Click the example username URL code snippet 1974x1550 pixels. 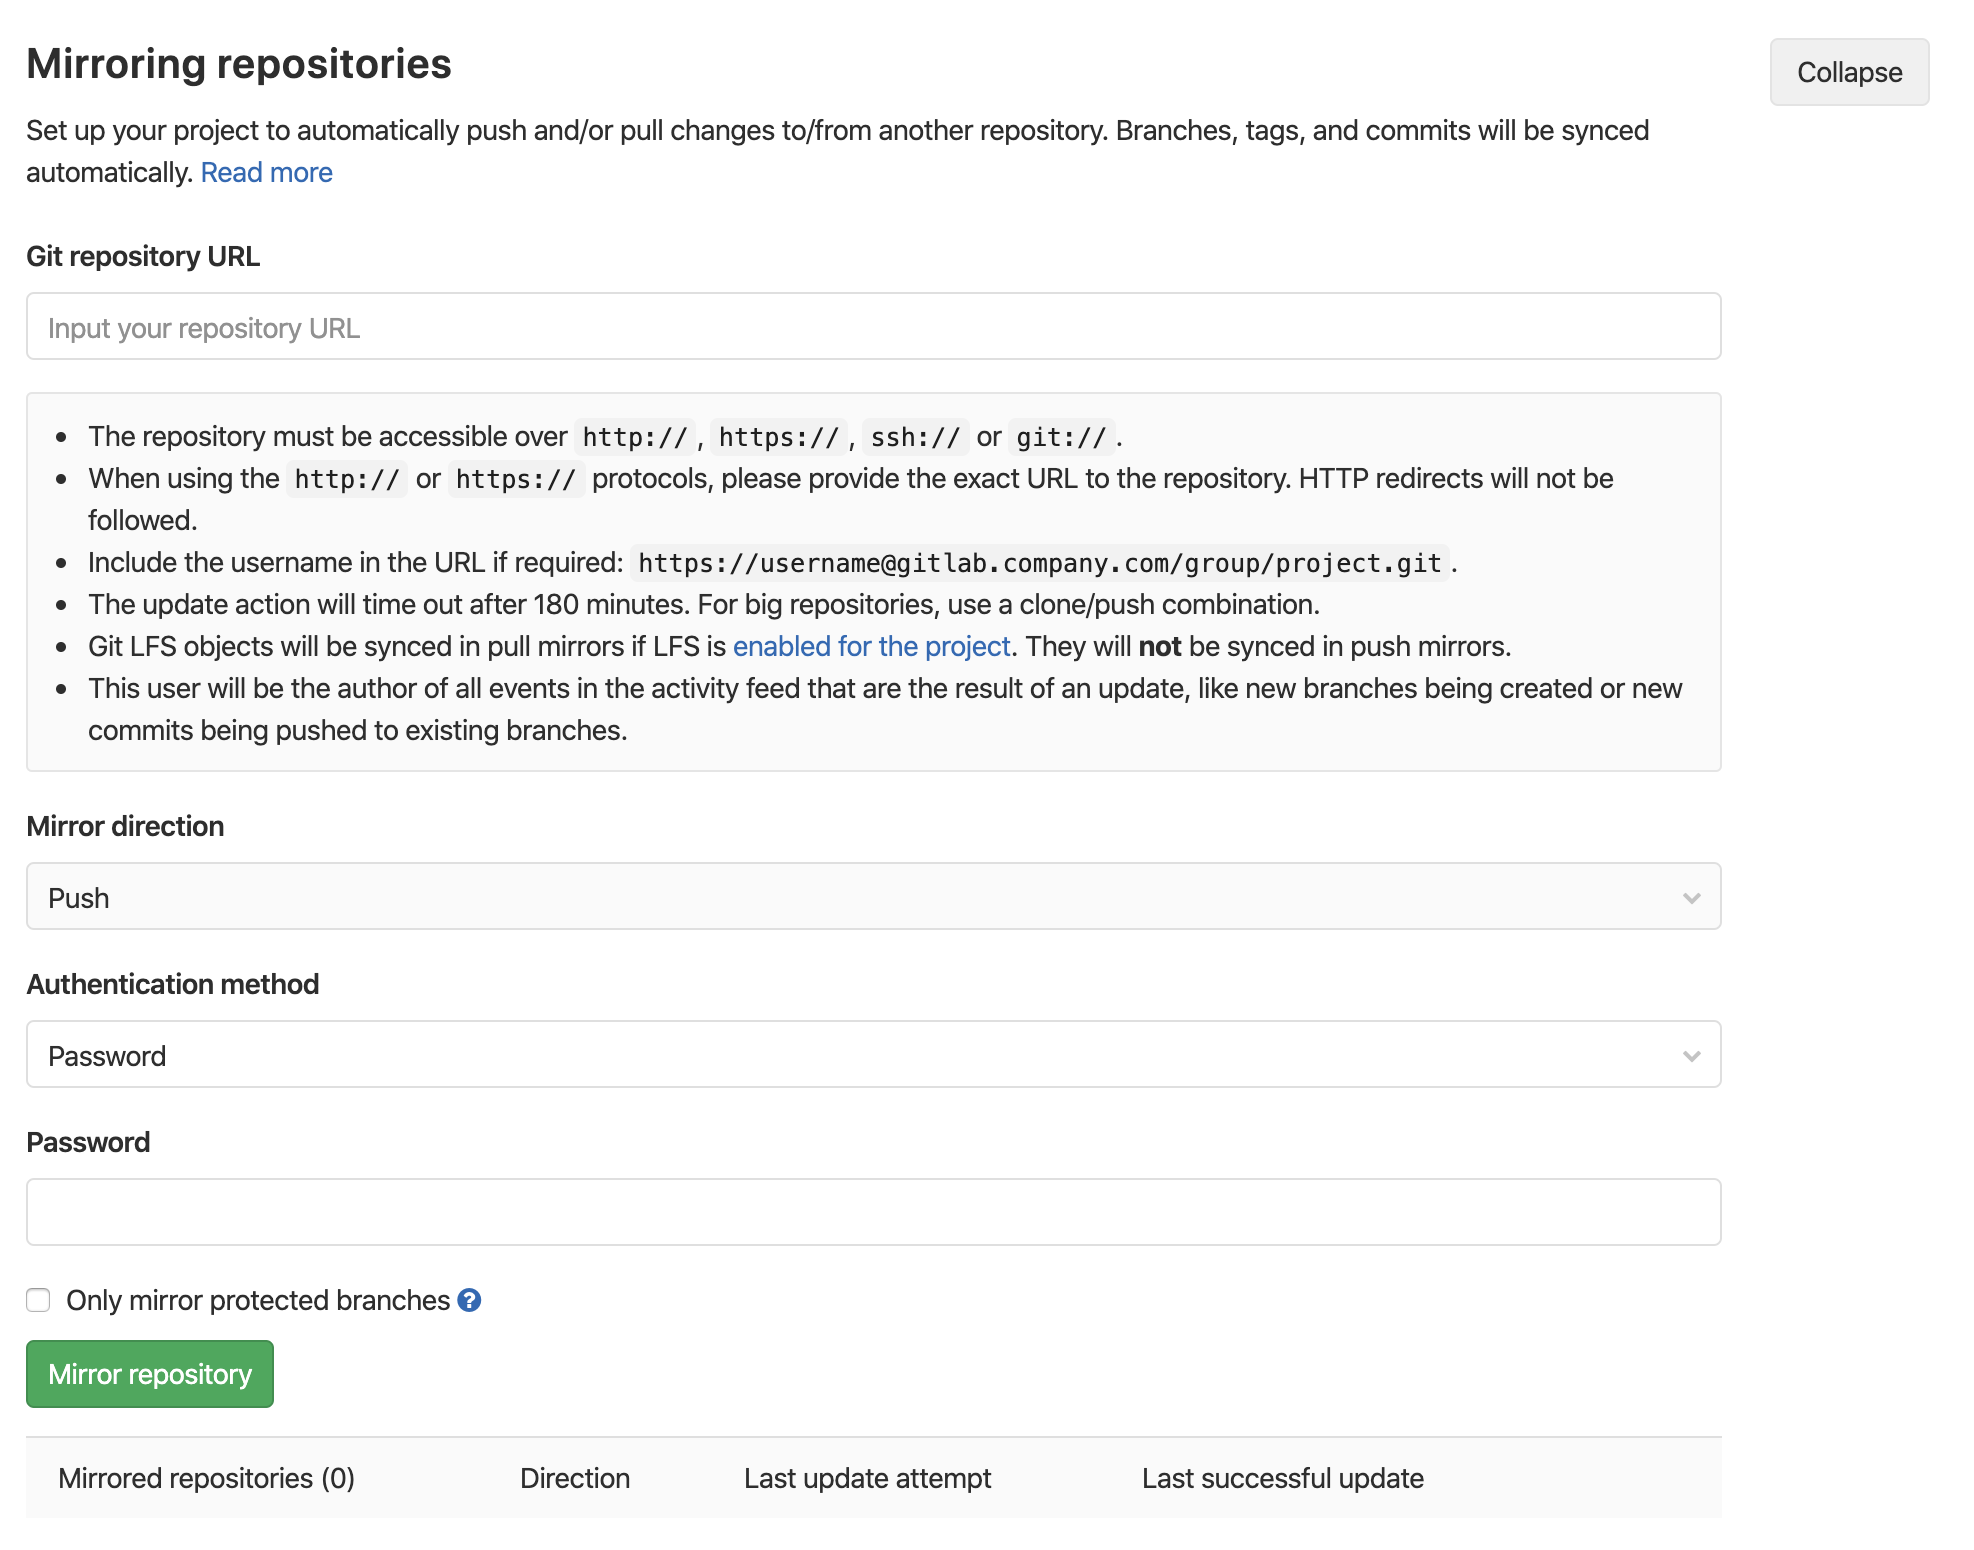1039,564
